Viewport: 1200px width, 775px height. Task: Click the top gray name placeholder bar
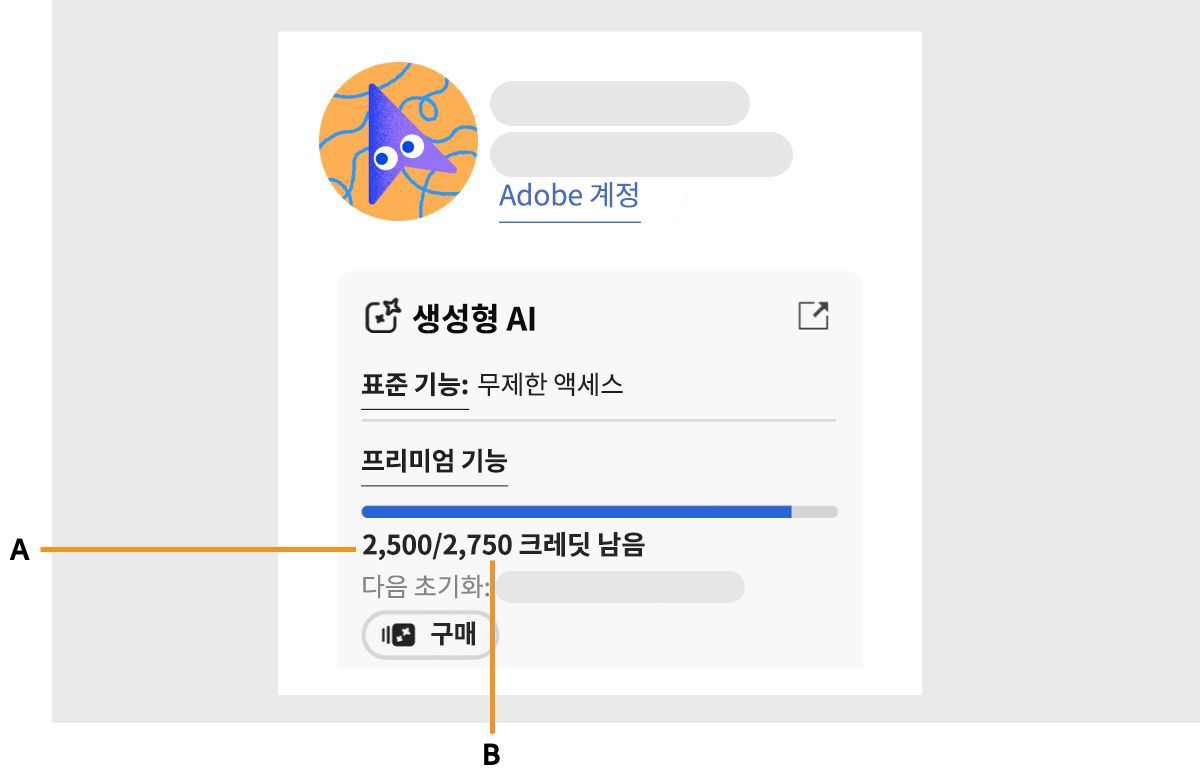618,102
